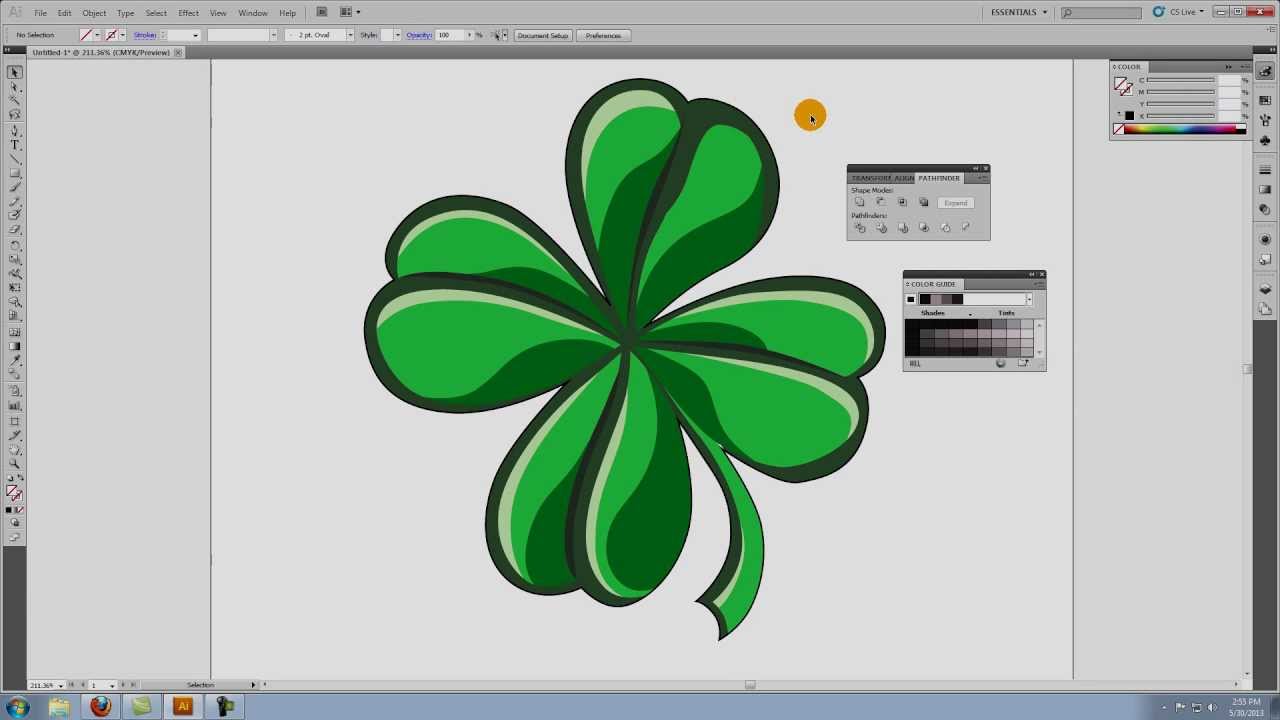Open Firefox from the taskbar
This screenshot has height=720, width=1280.
(x=100, y=707)
